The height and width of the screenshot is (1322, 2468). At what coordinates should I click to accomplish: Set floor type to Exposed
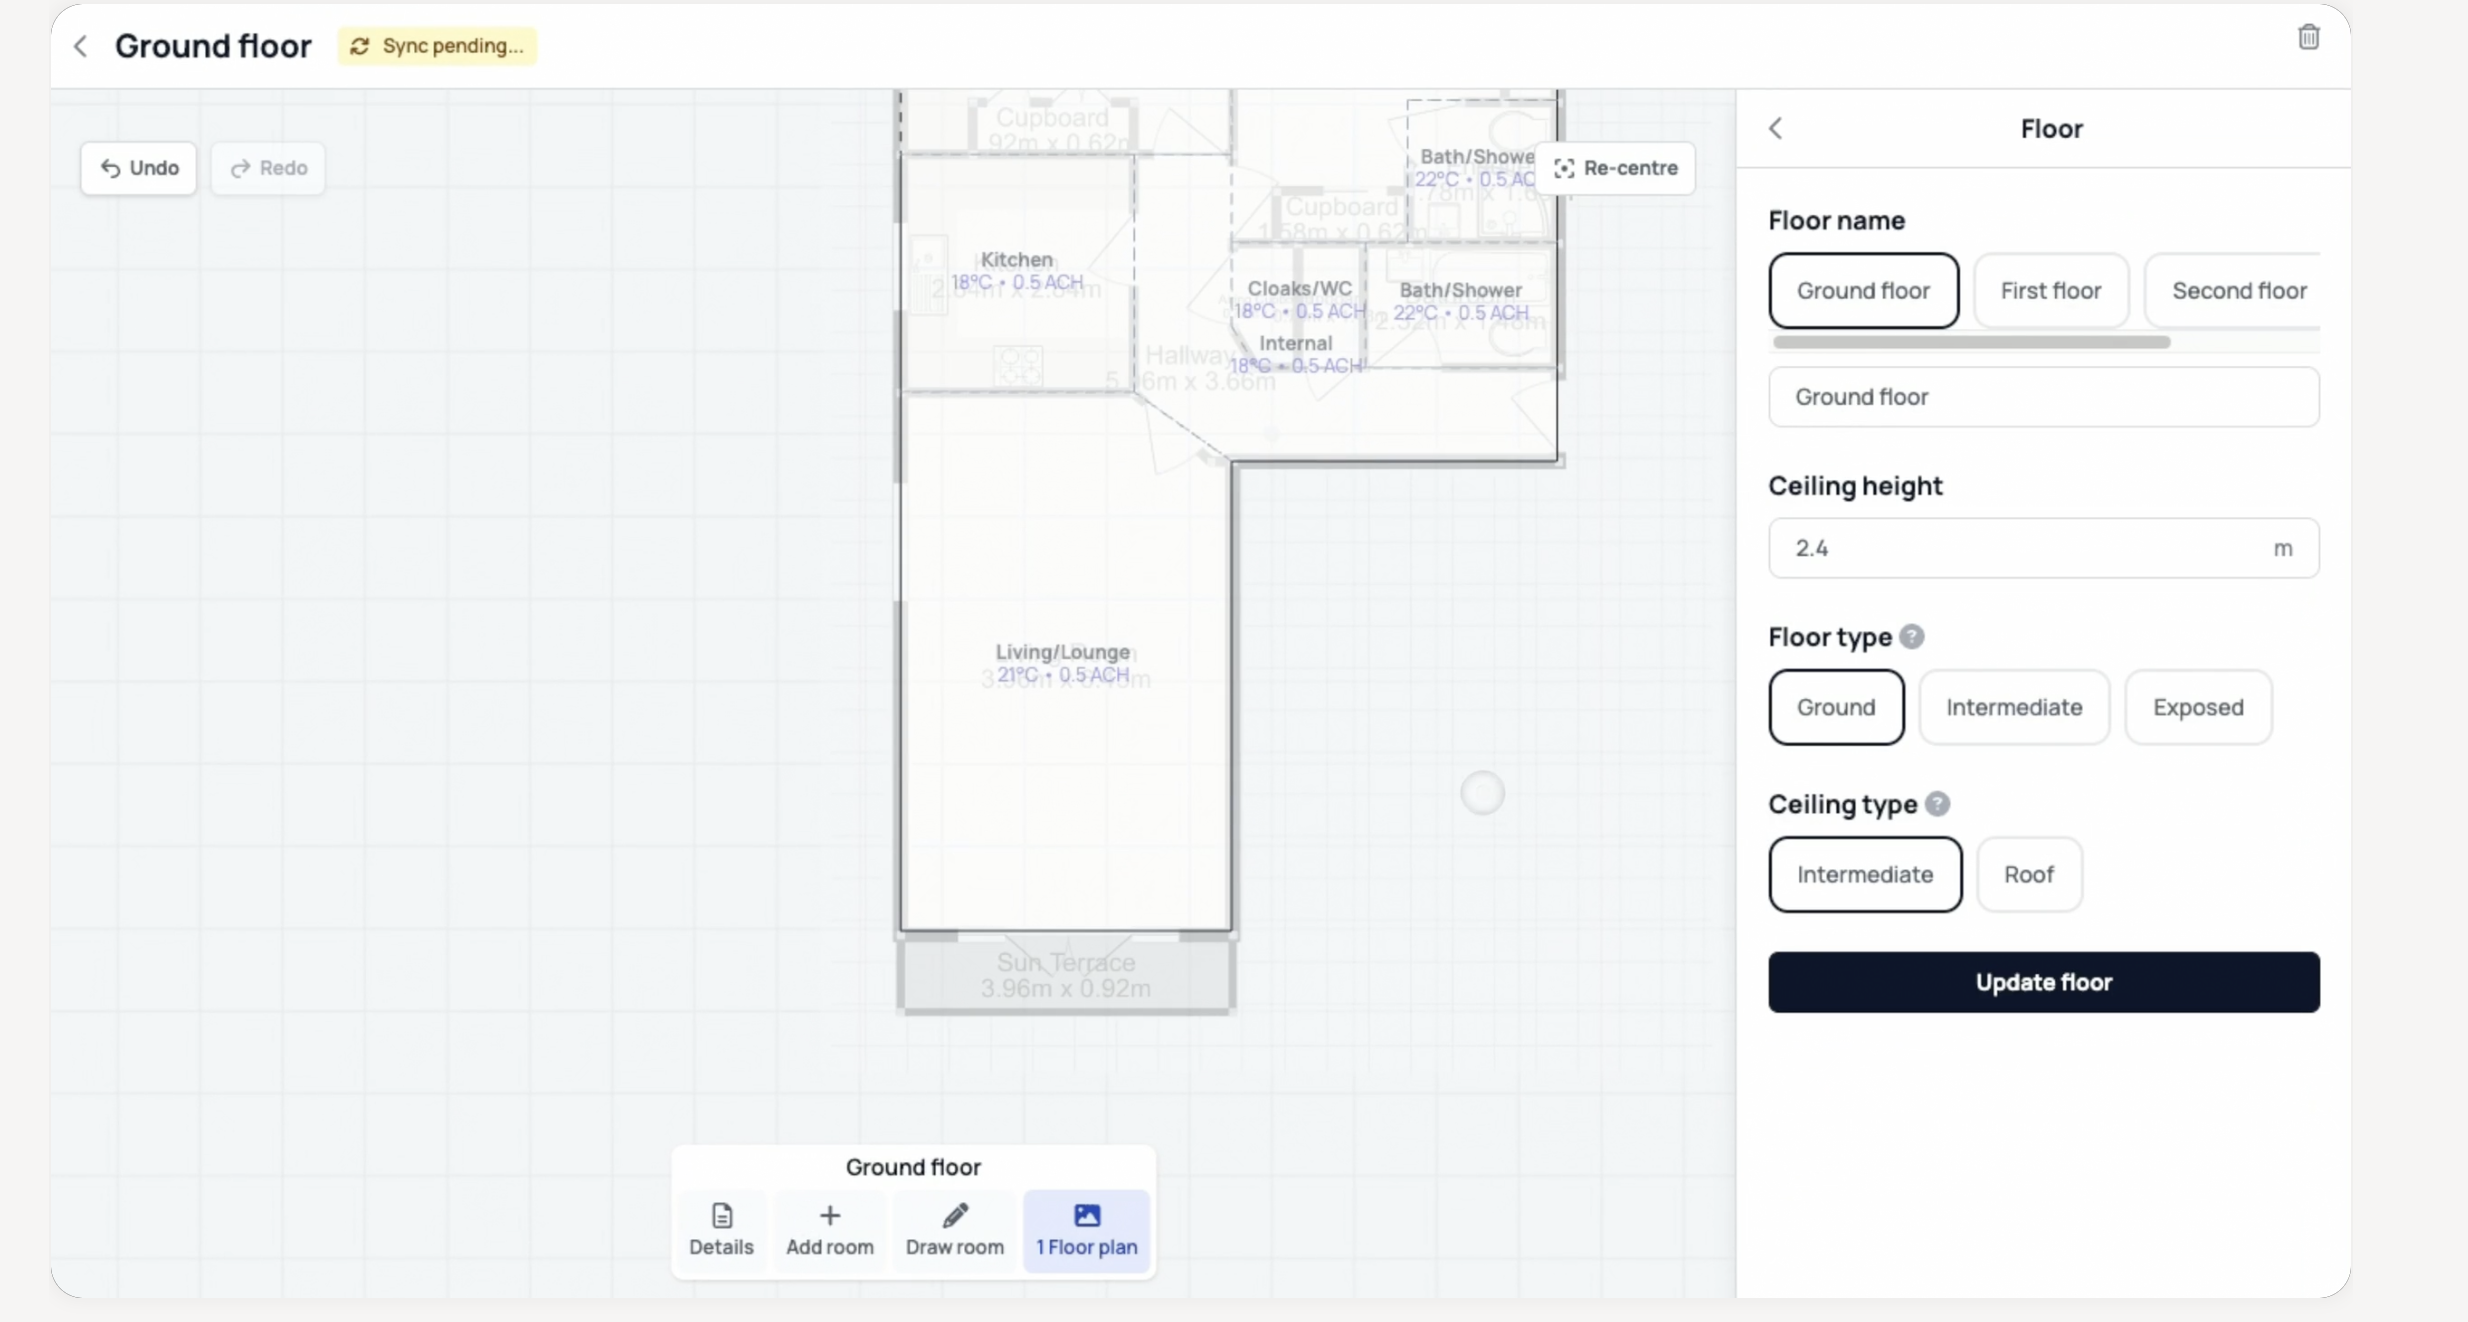(x=2197, y=707)
